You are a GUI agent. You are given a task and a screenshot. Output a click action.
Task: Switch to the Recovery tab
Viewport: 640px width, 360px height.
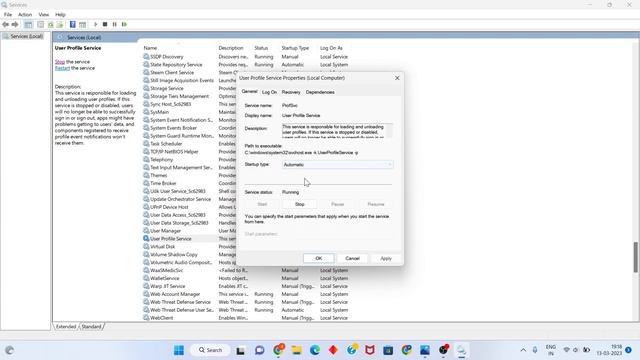(x=291, y=92)
